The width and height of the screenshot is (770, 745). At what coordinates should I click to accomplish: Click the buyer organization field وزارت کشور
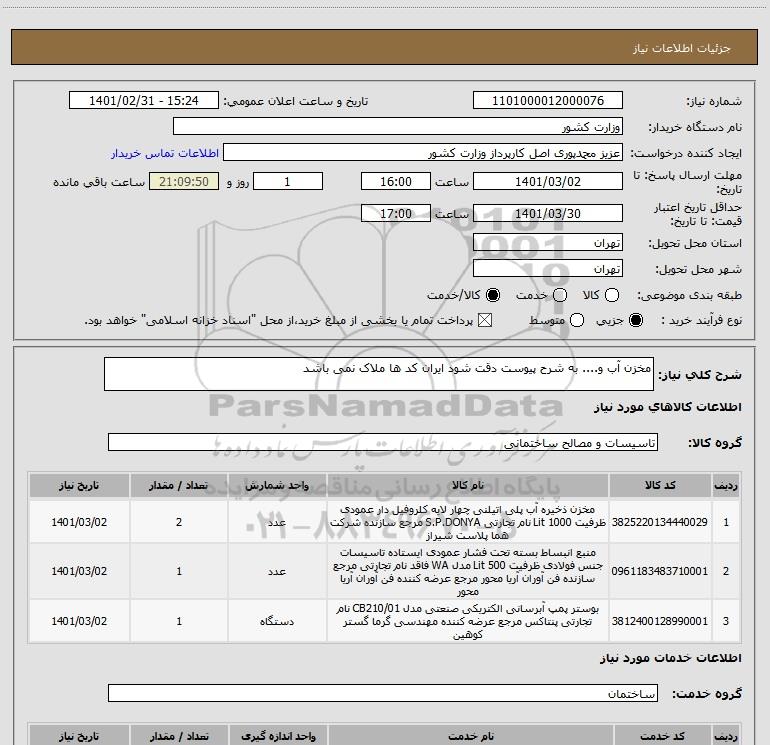pyautogui.click(x=398, y=127)
